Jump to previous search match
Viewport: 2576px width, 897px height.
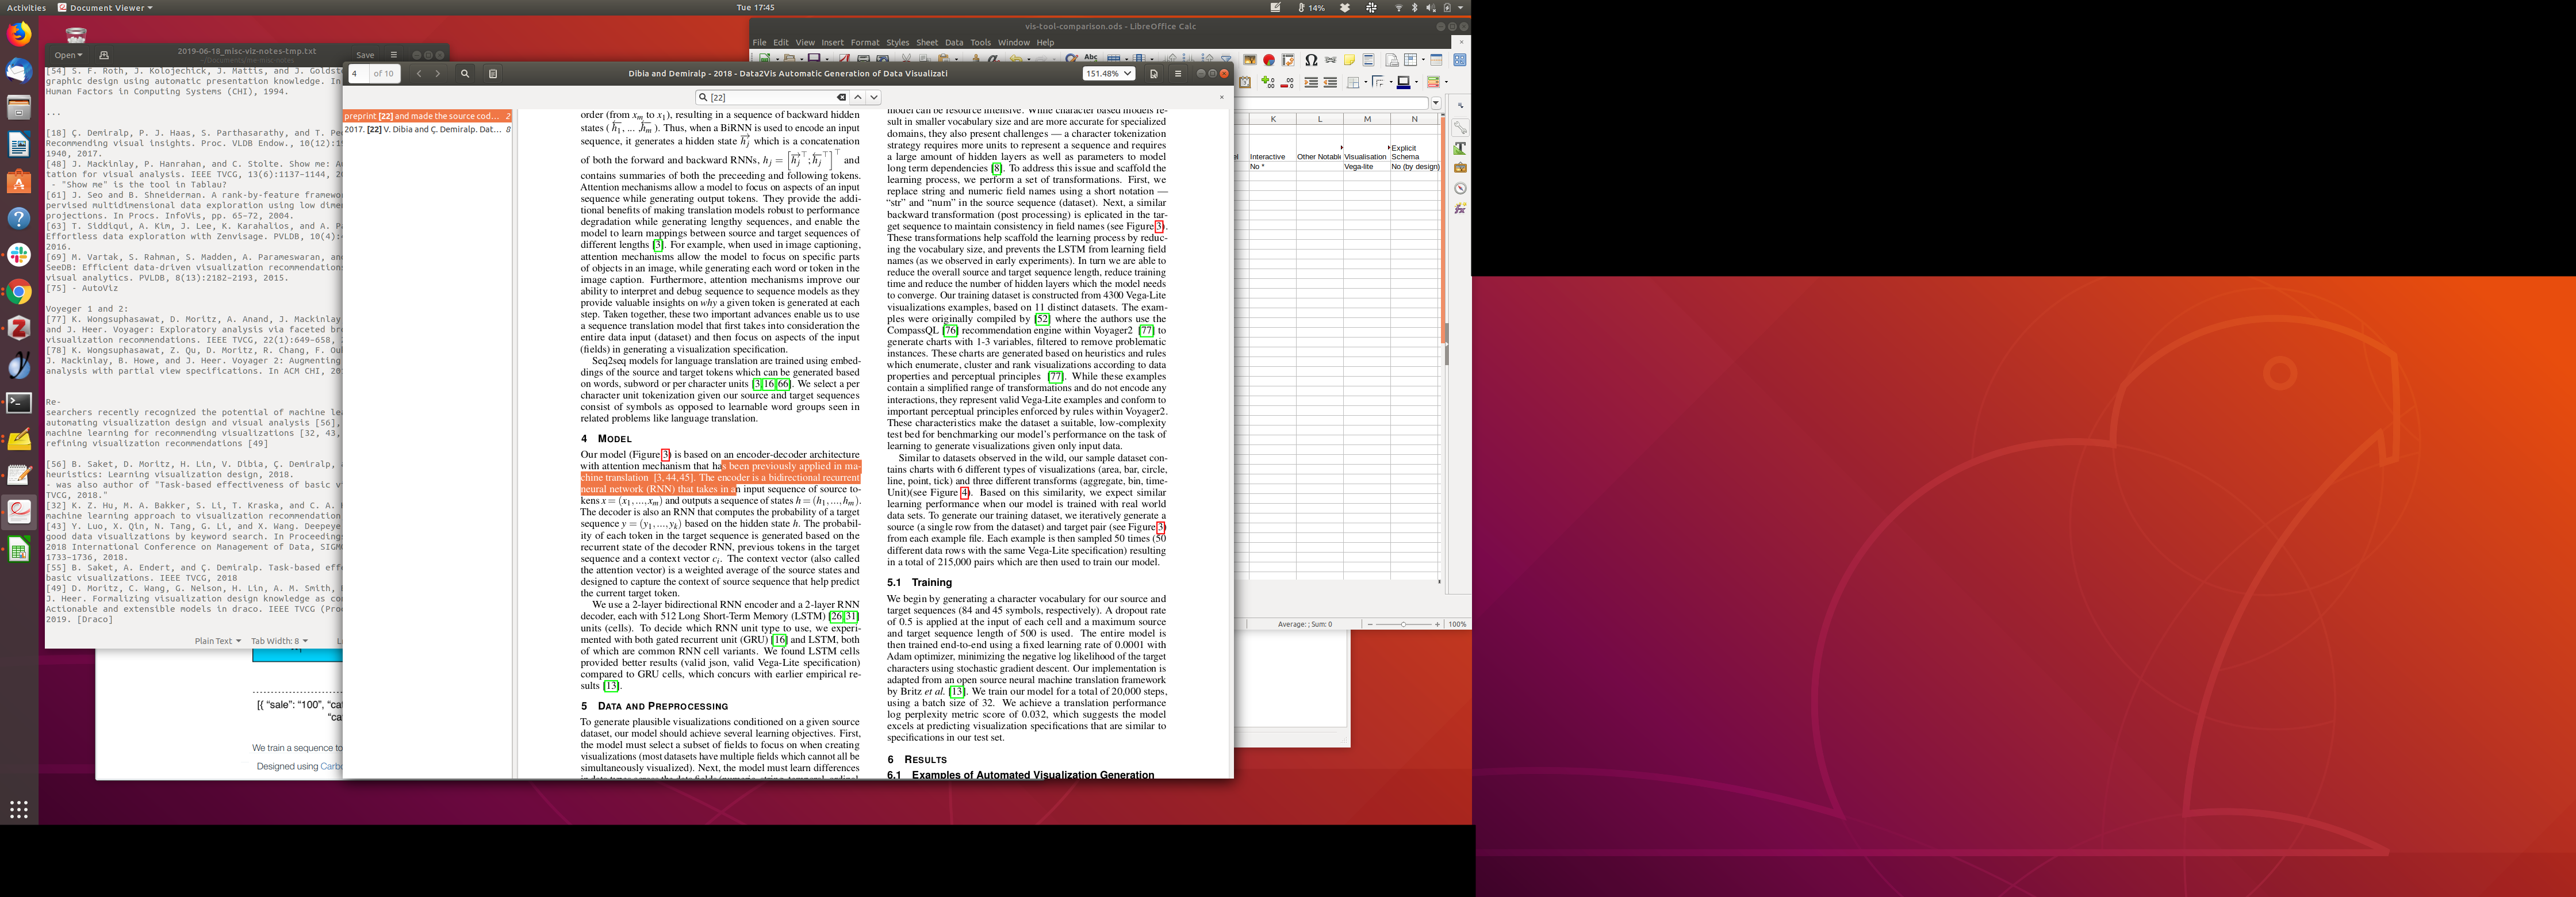858,98
